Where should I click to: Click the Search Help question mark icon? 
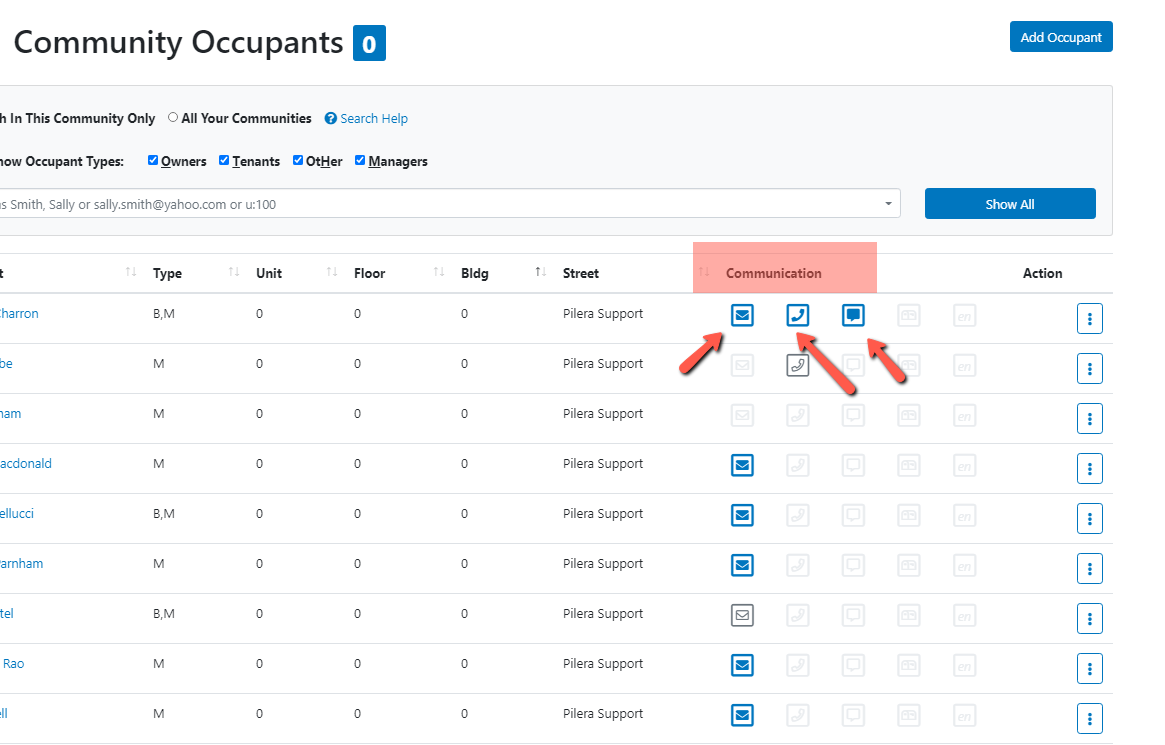[331, 119]
